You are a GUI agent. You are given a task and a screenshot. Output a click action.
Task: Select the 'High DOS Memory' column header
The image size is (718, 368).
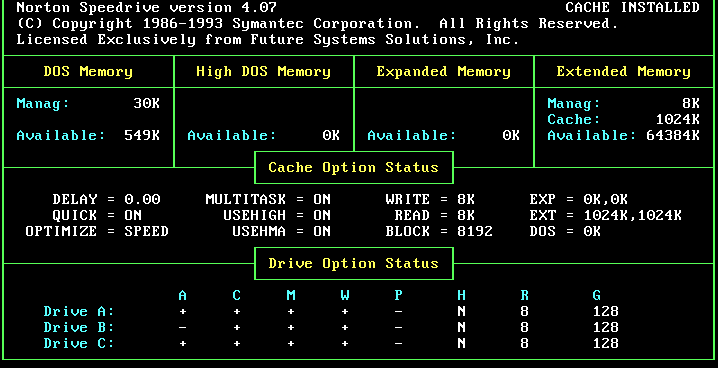click(263, 72)
